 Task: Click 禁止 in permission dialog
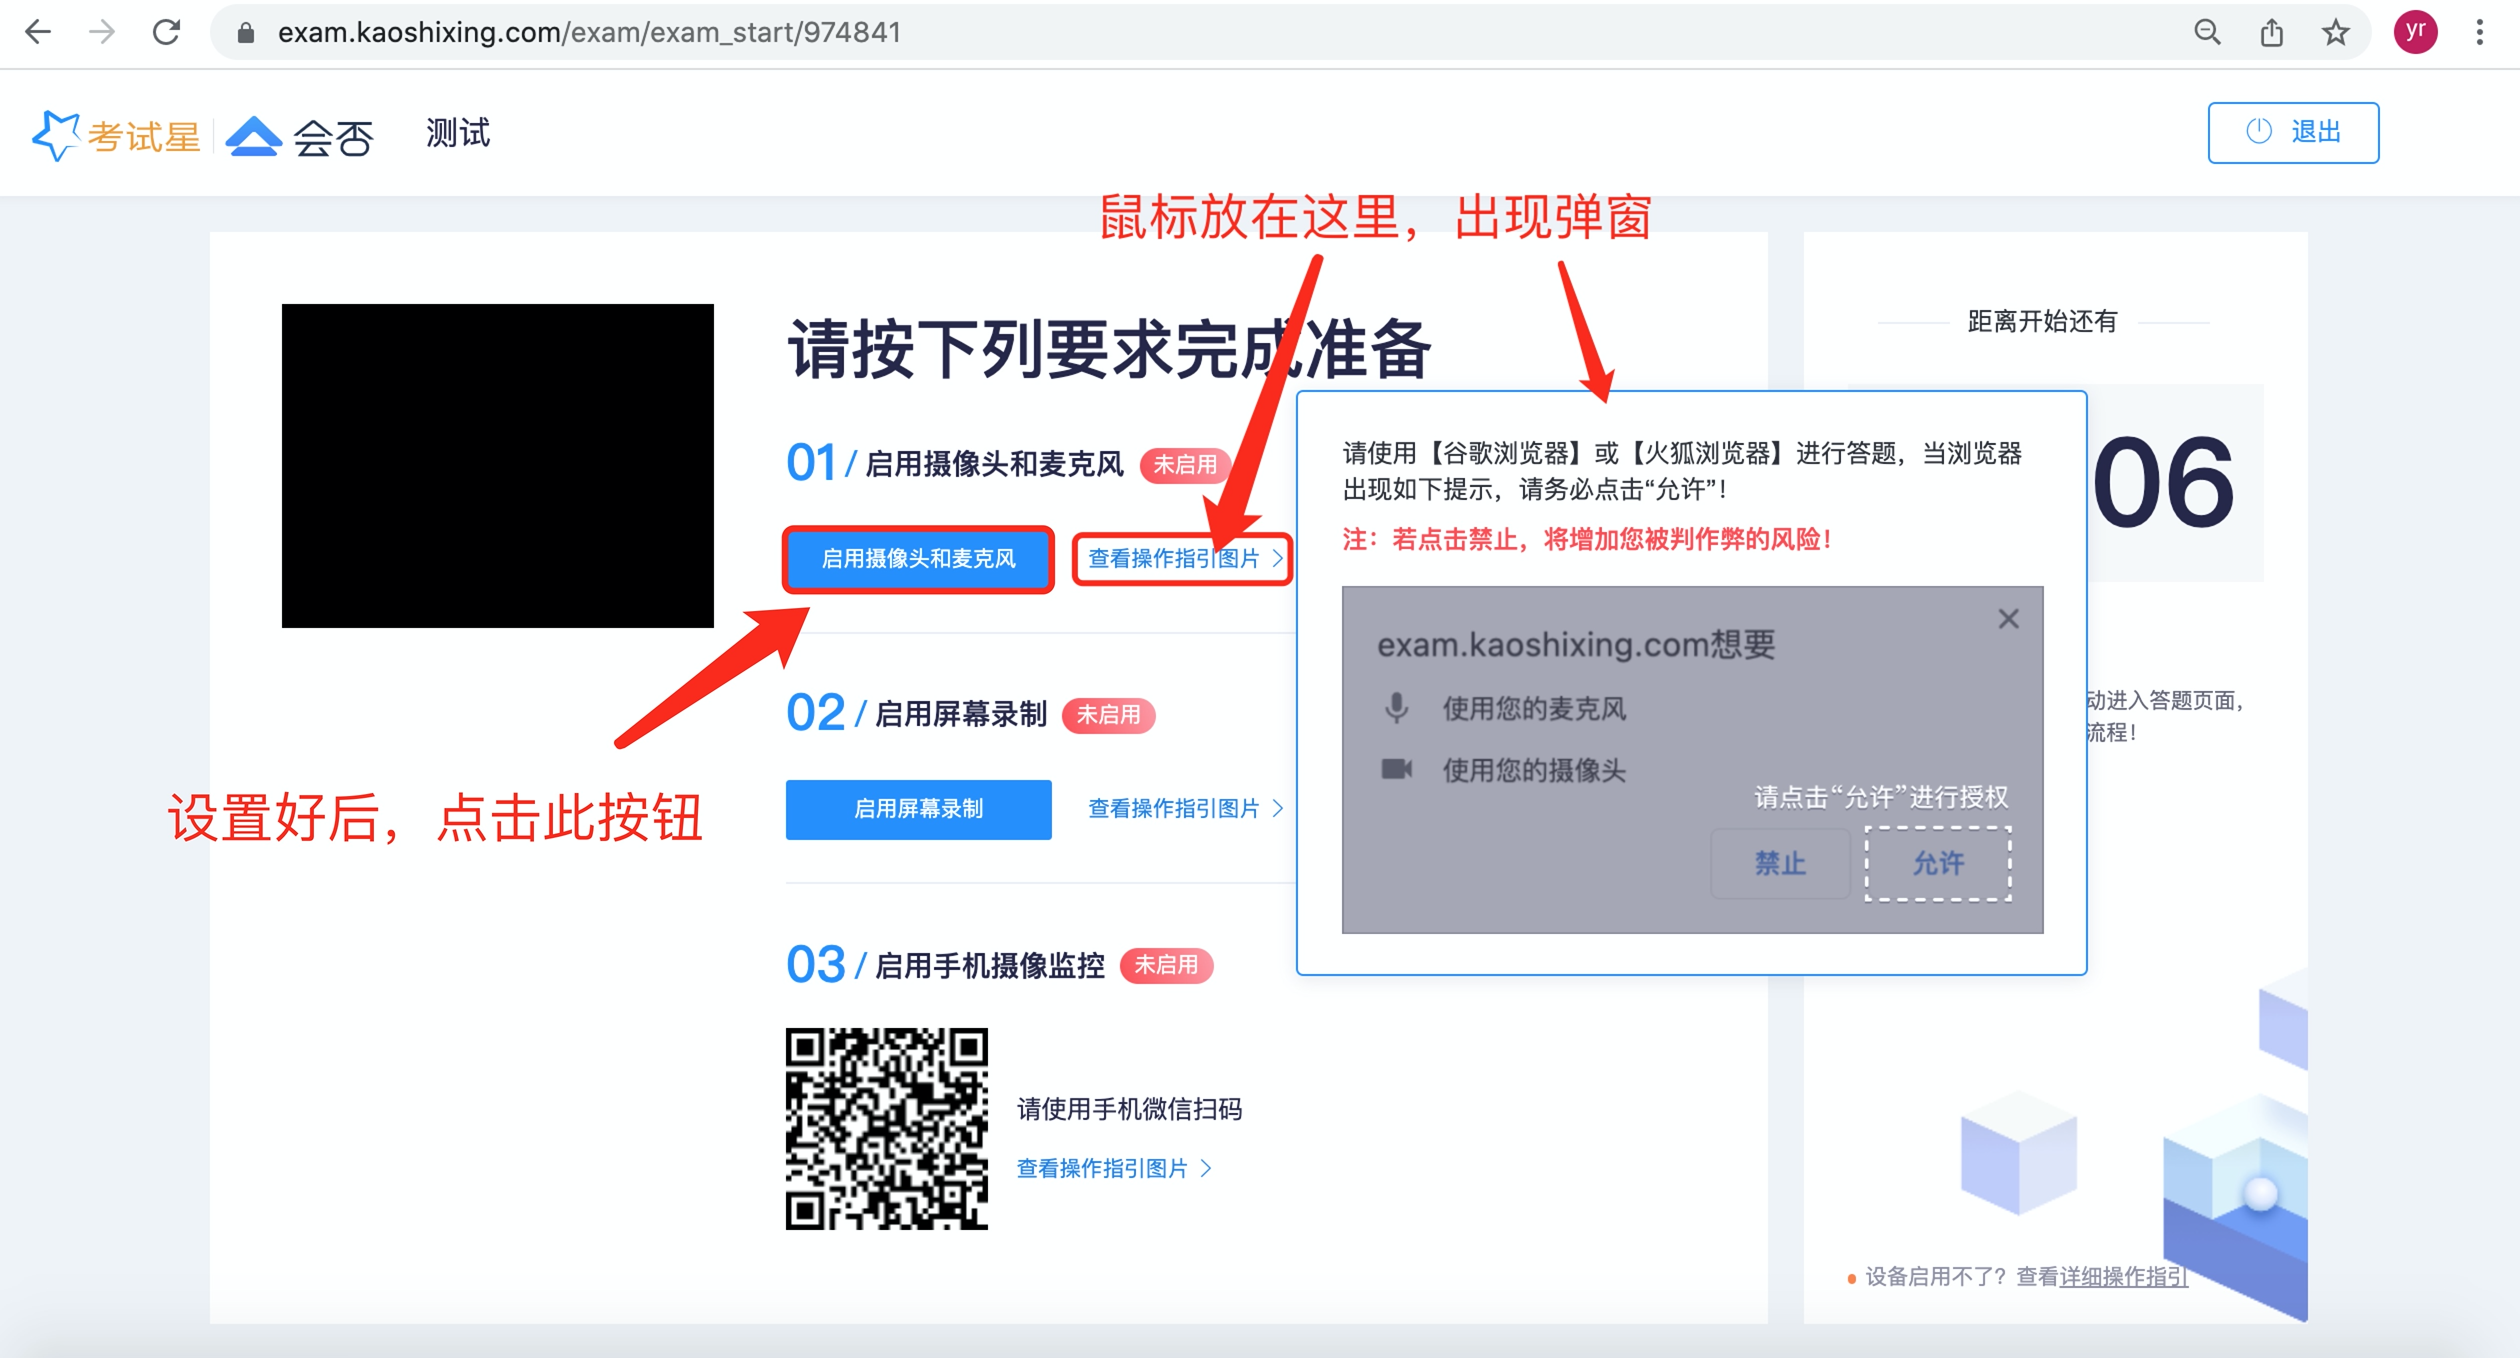1779,863
